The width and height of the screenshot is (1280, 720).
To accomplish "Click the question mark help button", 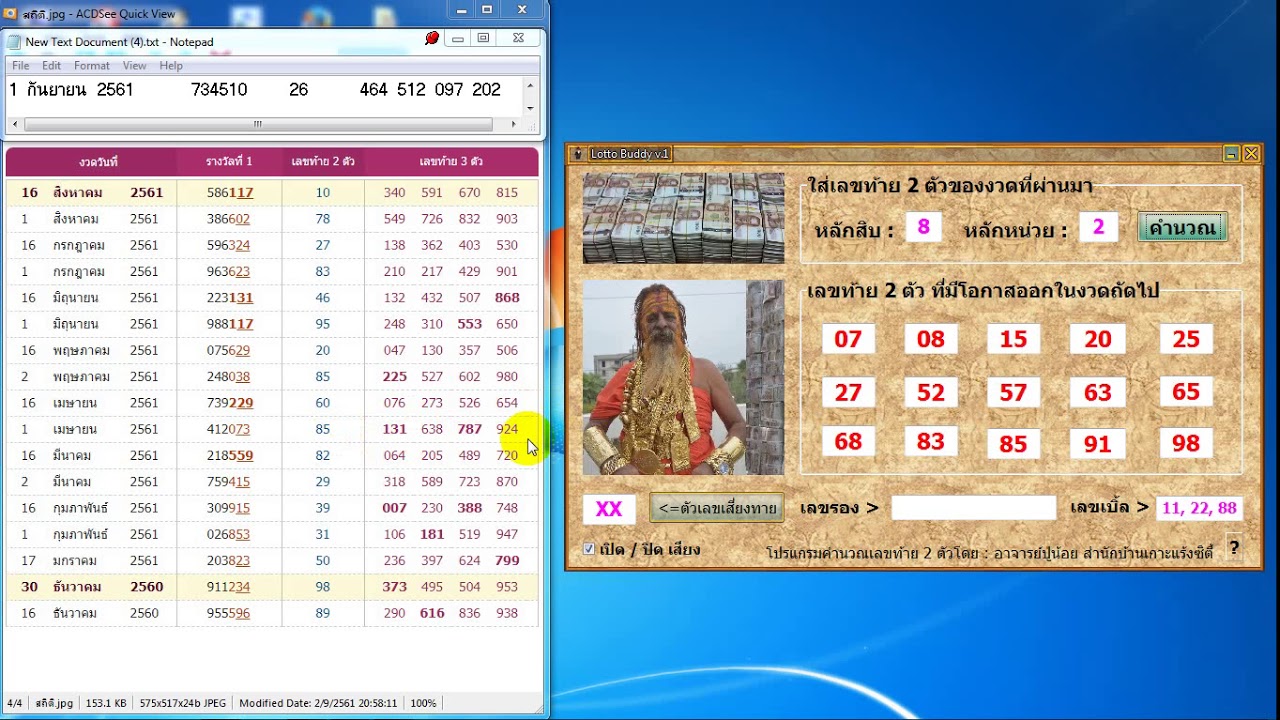I will [x=1234, y=548].
